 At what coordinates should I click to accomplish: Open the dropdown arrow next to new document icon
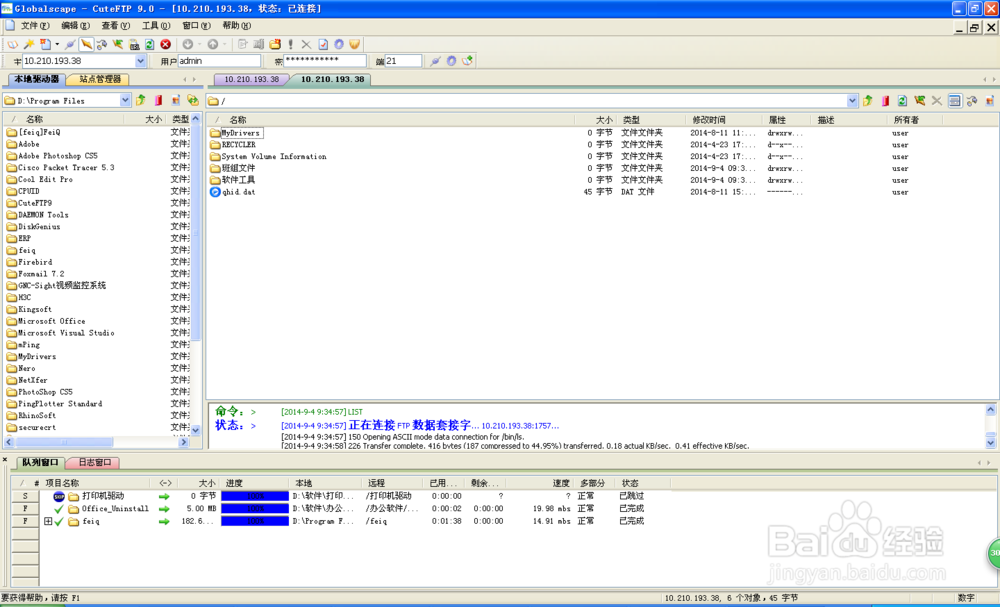point(57,45)
